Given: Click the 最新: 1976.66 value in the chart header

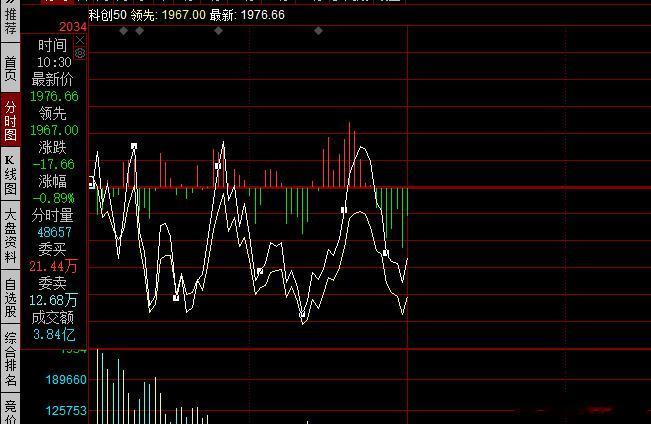Looking at the screenshot, I should tap(247, 15).
